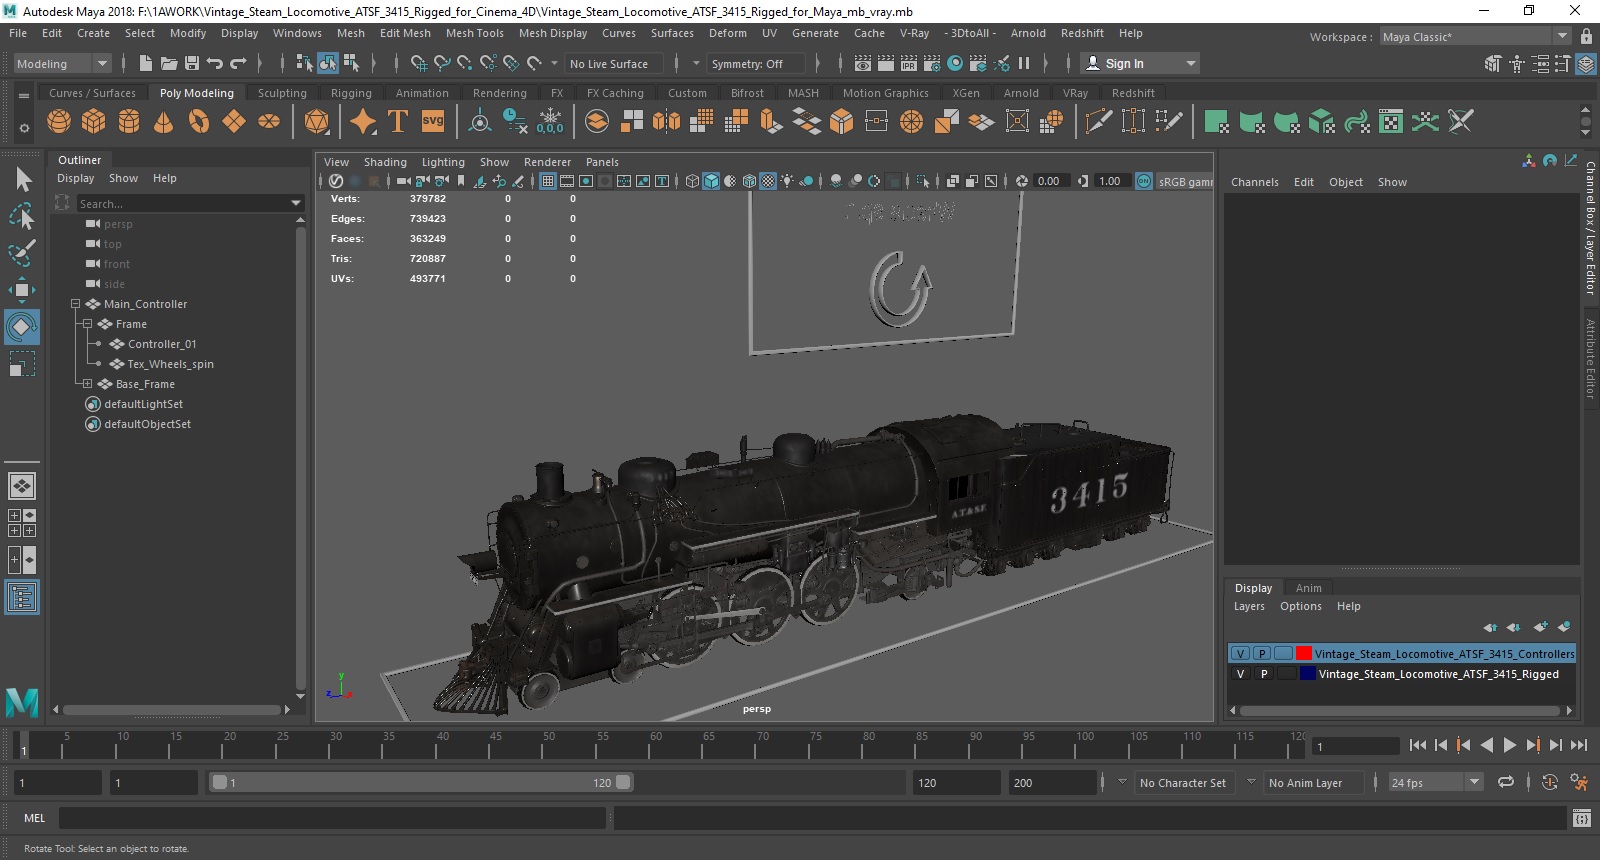Click the red Controllers layer color swatch
This screenshot has width=1600, height=860.
(1304, 653)
